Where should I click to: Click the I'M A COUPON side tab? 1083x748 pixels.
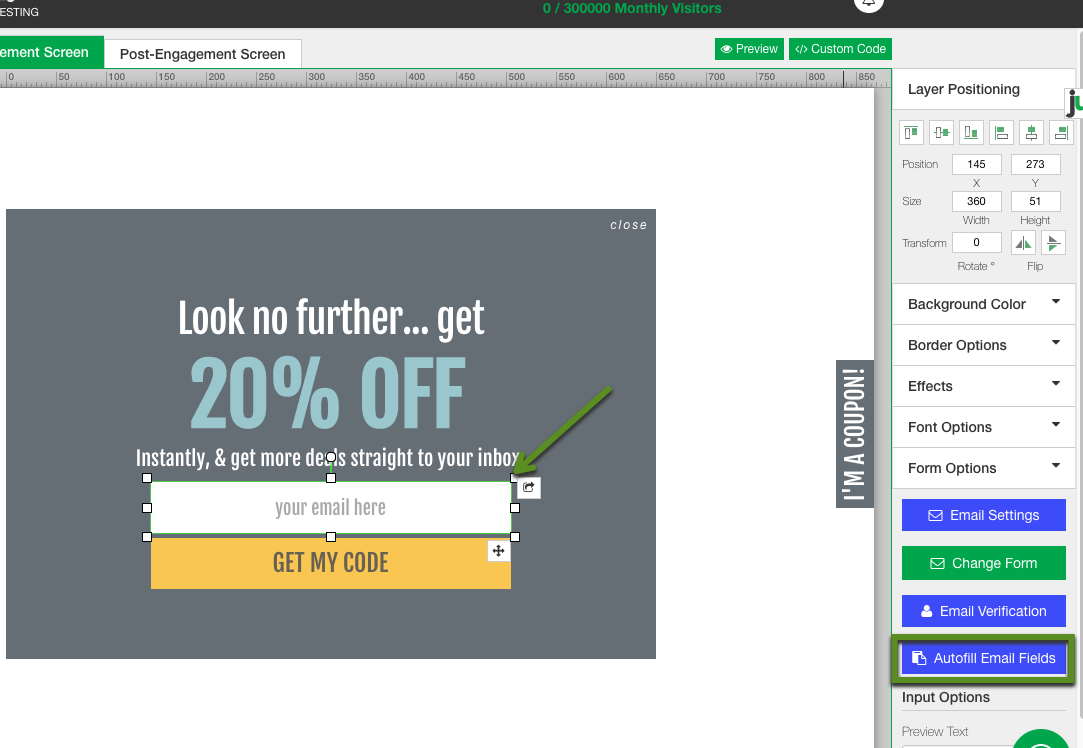point(854,434)
